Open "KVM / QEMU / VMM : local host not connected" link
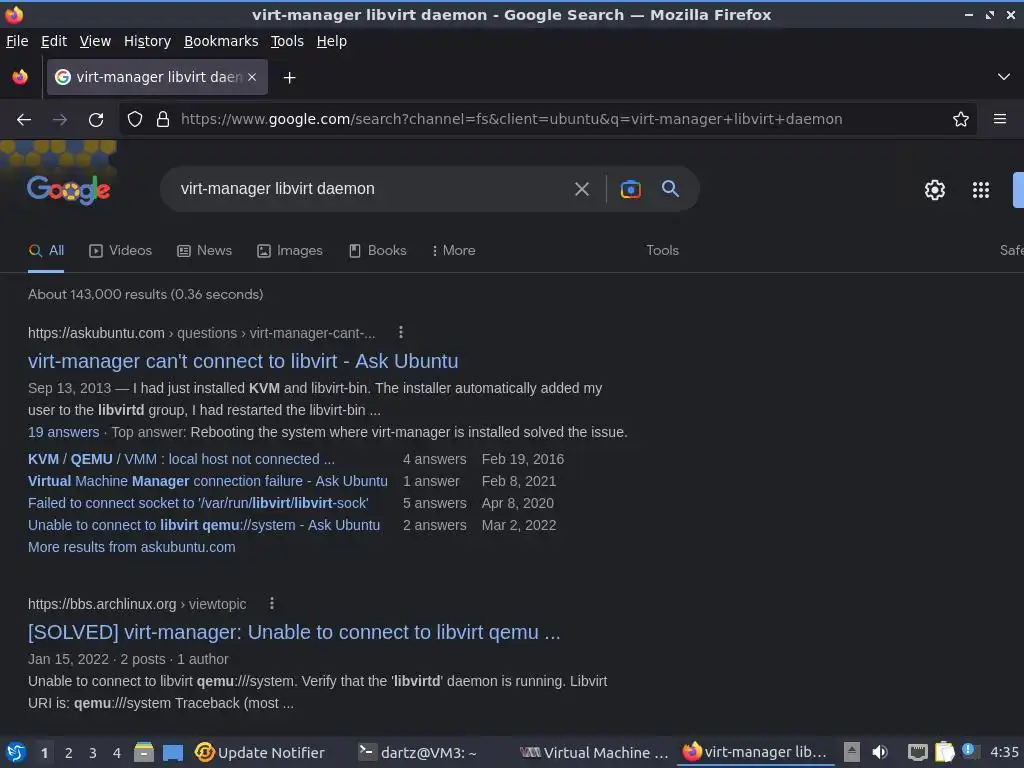 (x=181, y=459)
